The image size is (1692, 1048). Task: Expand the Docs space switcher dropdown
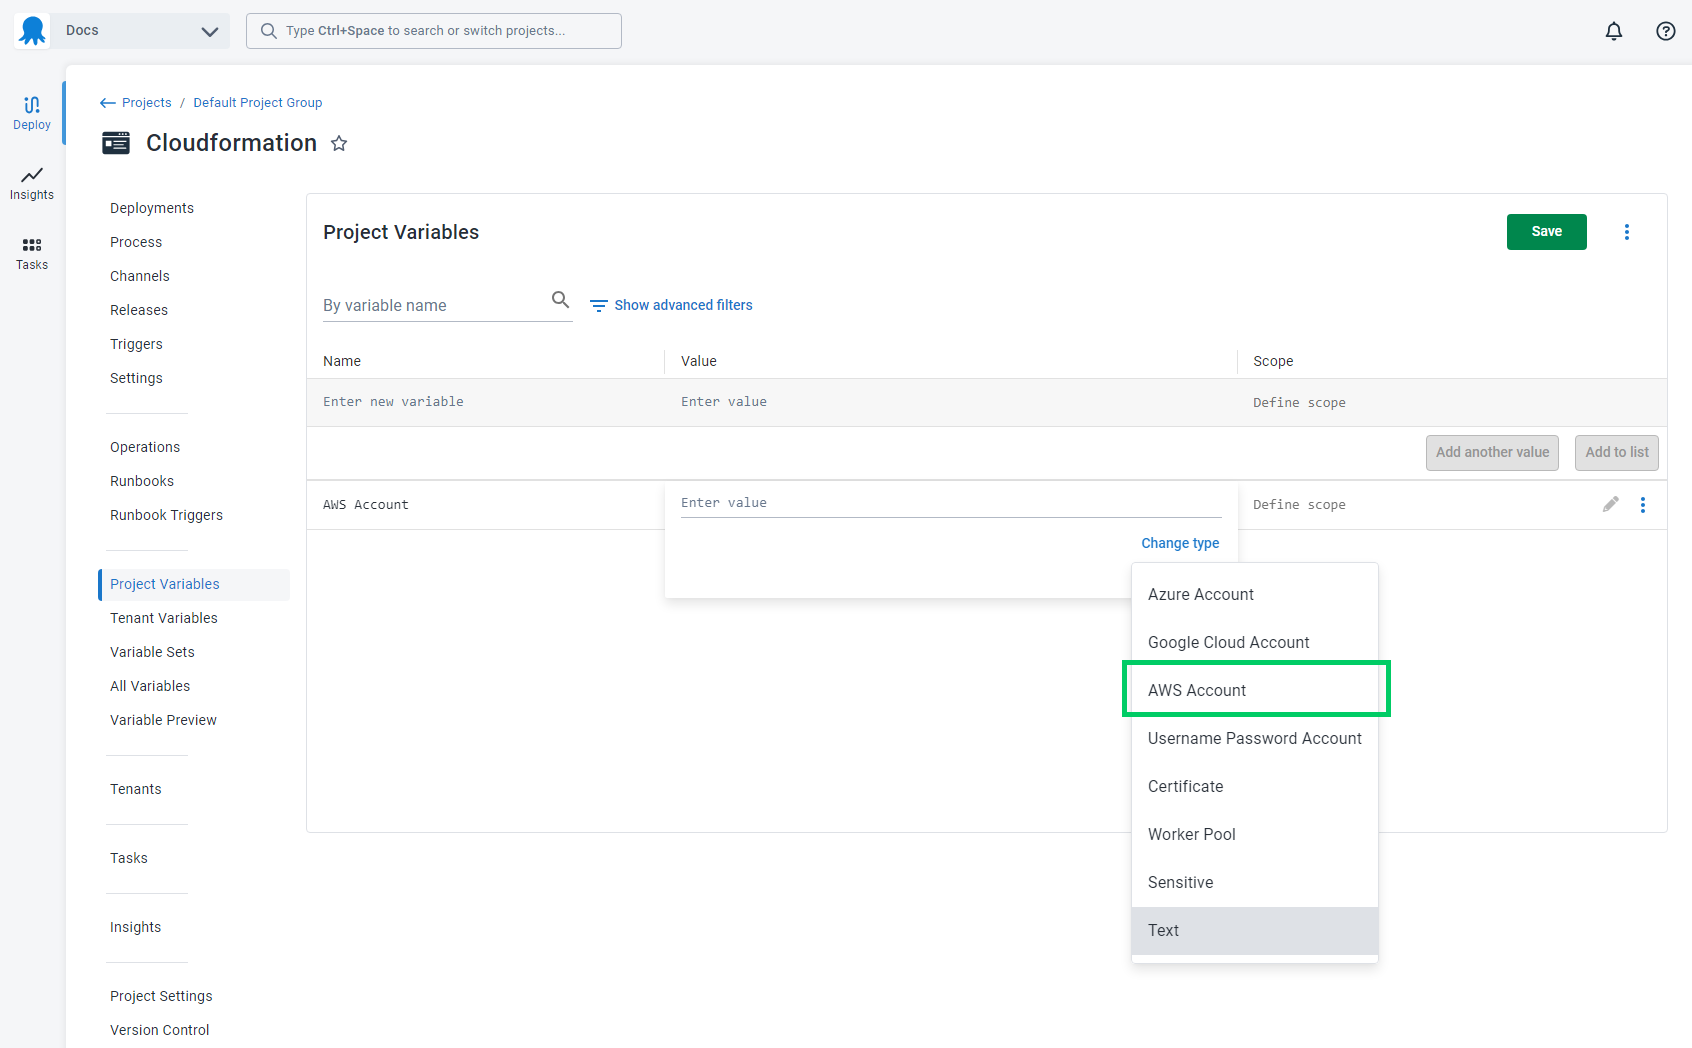140,31
